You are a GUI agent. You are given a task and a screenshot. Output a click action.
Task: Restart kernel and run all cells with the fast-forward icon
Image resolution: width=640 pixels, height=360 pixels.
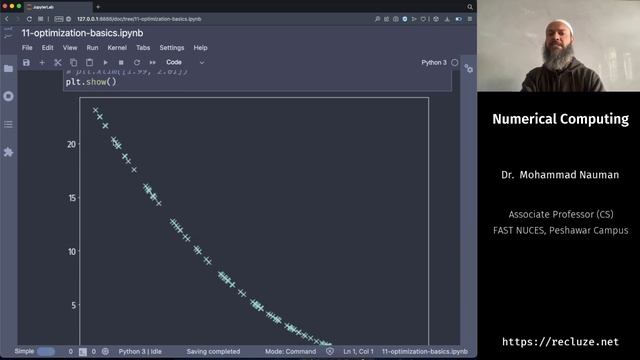pos(153,62)
